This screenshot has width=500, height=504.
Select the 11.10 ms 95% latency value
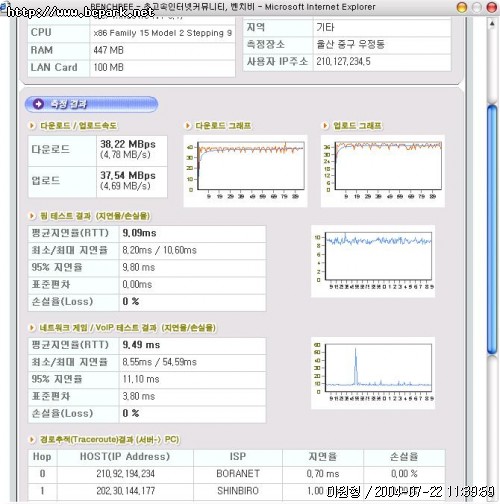141,379
